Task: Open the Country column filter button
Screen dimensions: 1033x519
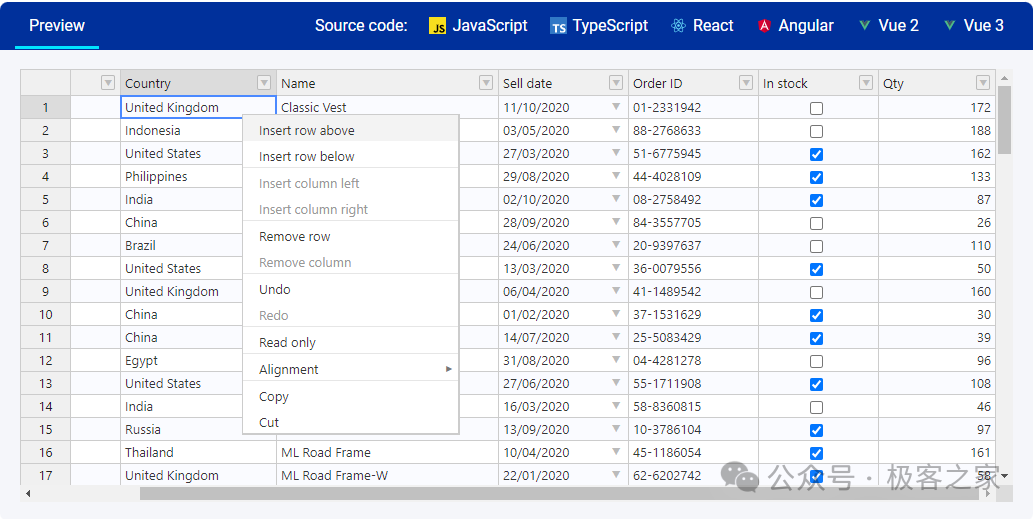Action: tap(264, 83)
